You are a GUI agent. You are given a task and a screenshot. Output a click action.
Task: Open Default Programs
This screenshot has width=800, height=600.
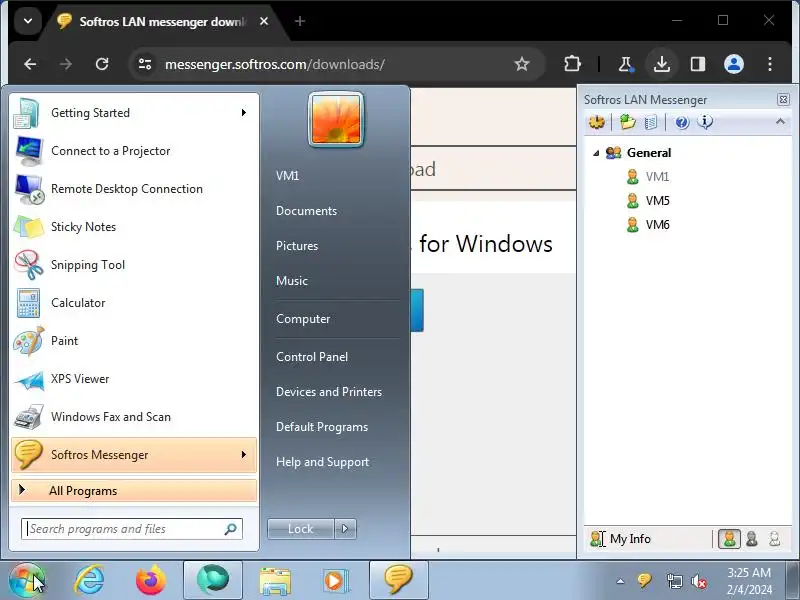point(322,427)
